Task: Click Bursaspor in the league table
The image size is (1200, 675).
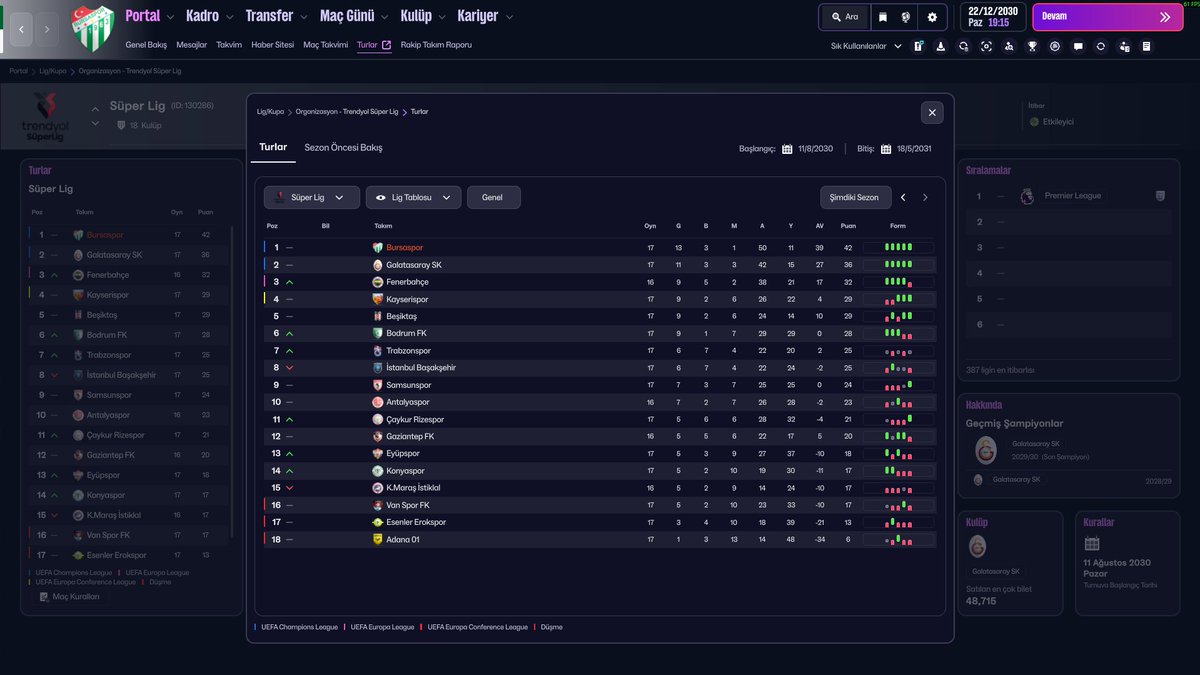Action: pyautogui.click(x=405, y=248)
